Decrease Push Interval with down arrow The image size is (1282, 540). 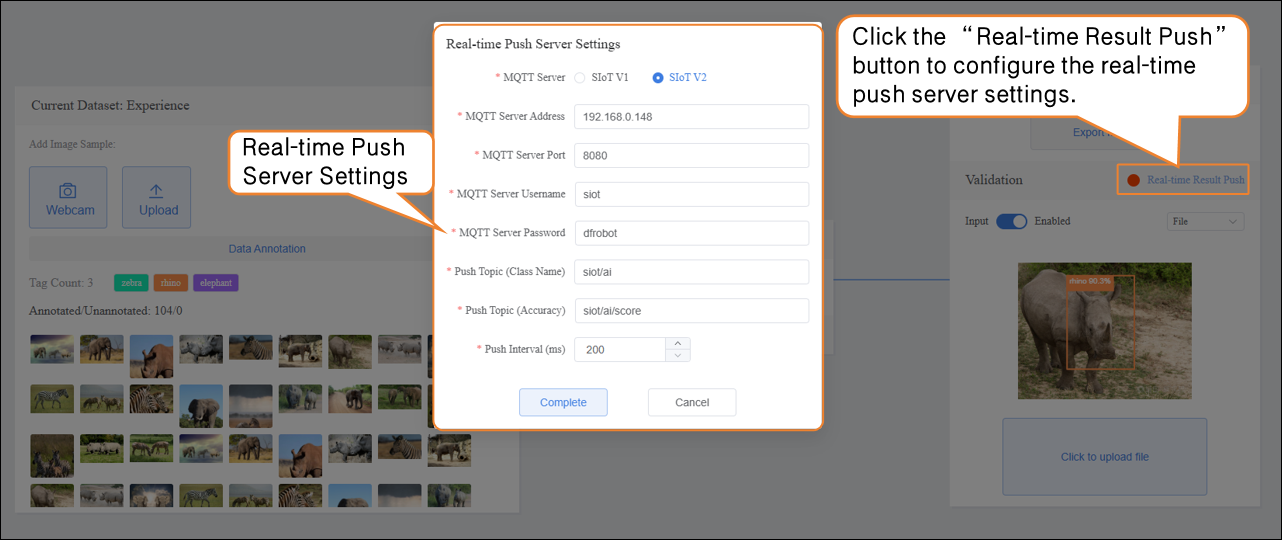[x=678, y=355]
